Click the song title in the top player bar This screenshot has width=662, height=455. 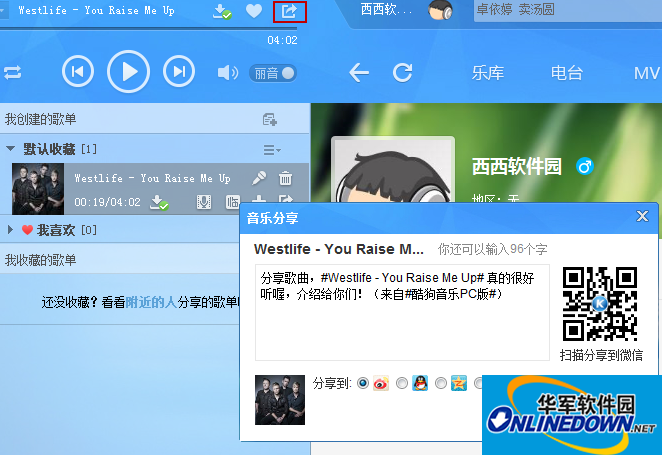tap(96, 11)
